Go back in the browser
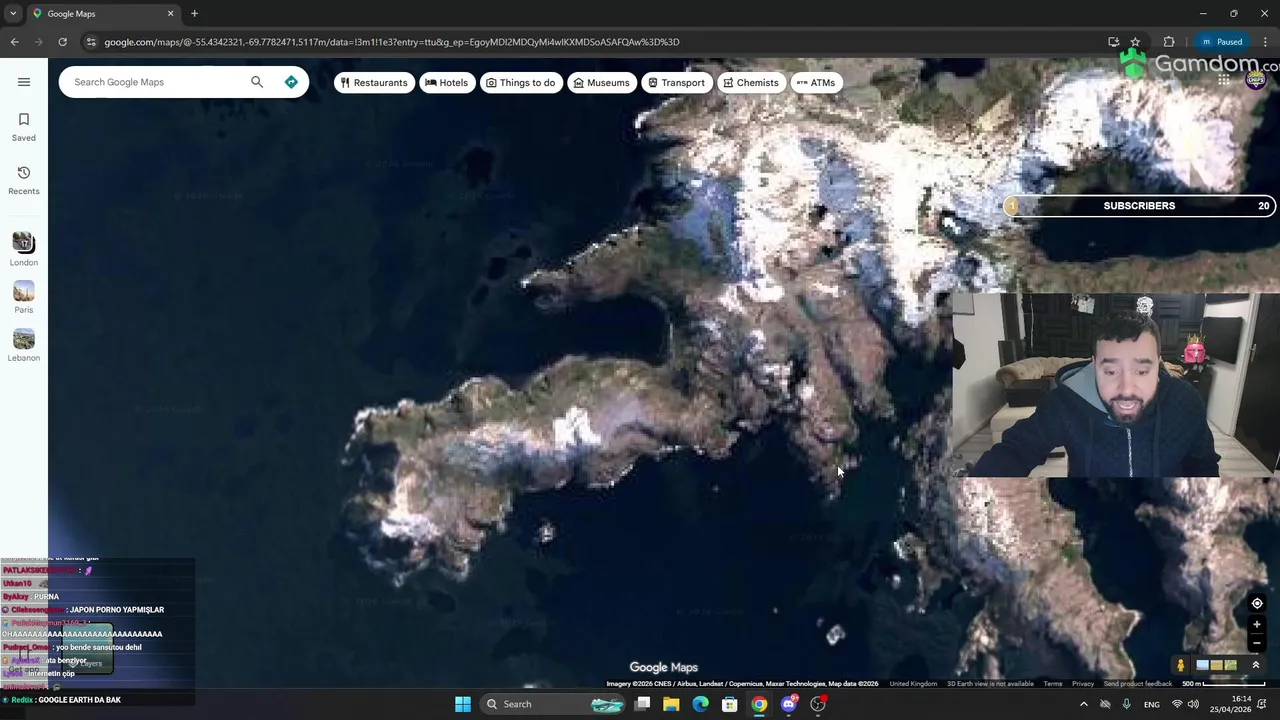Screen dimensions: 1280x720 coord(14,42)
